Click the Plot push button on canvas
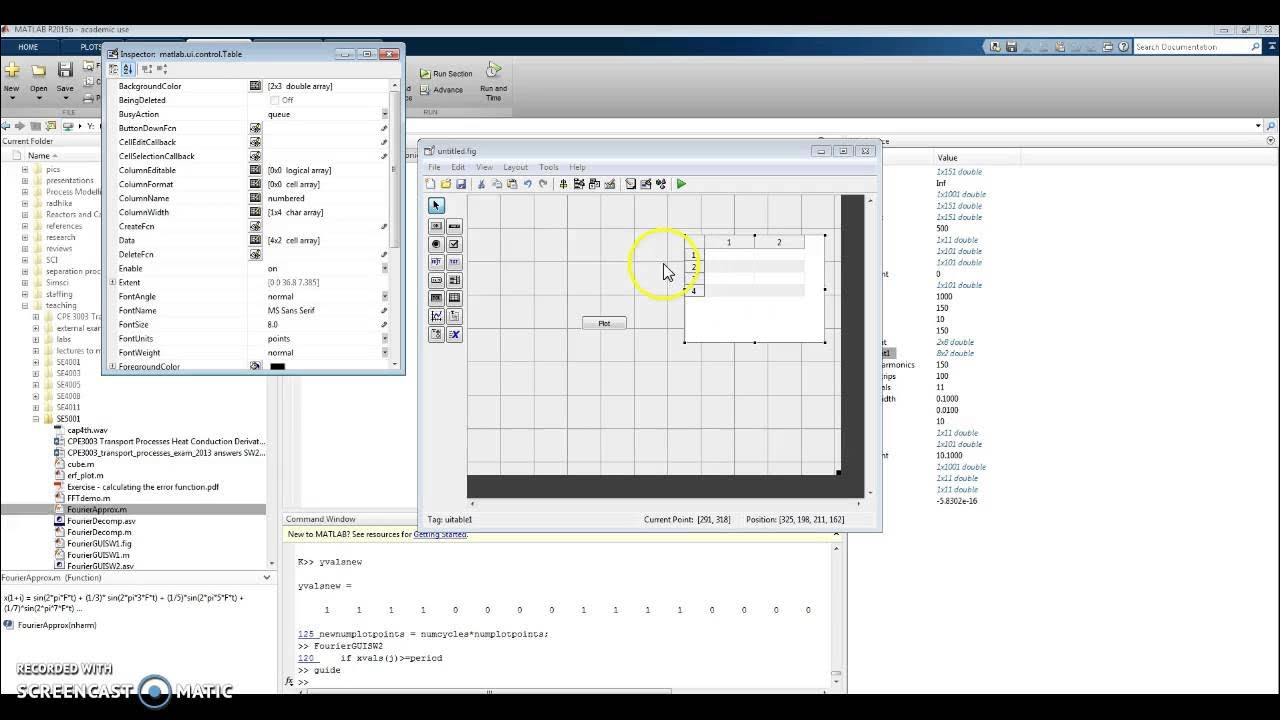The width and height of the screenshot is (1280, 720). tap(604, 323)
